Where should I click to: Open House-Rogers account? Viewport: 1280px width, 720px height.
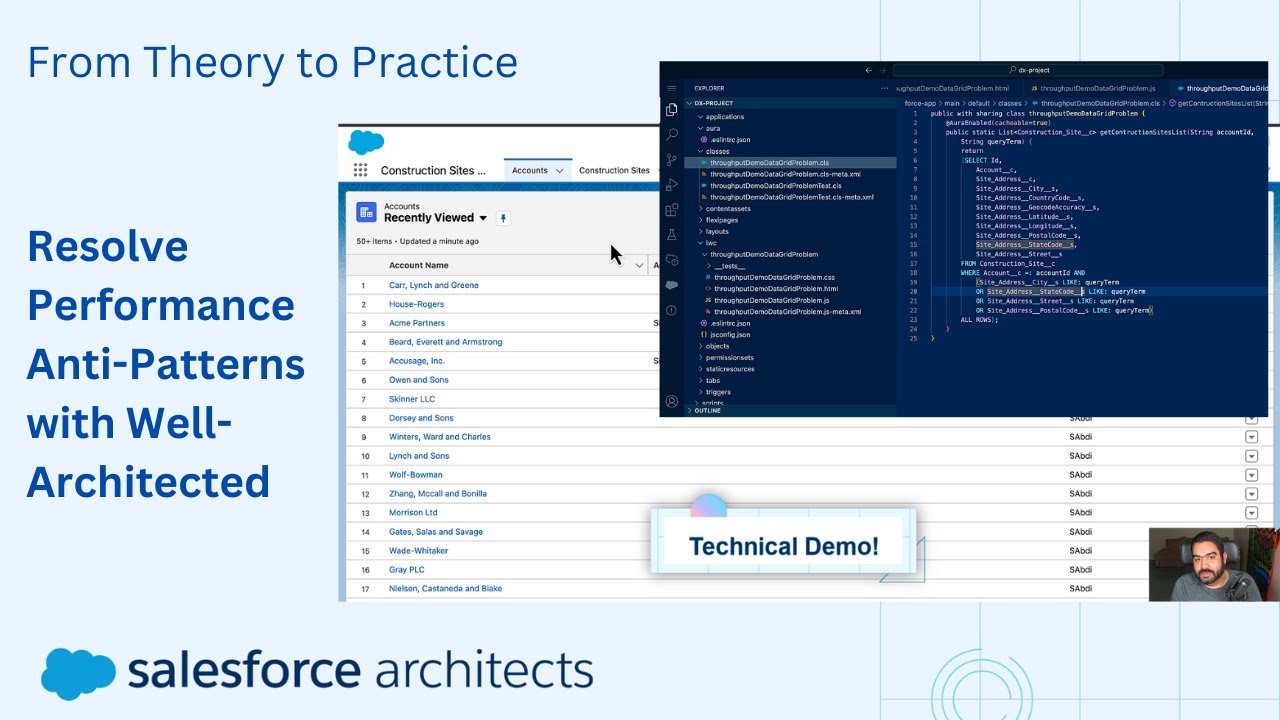tap(417, 304)
